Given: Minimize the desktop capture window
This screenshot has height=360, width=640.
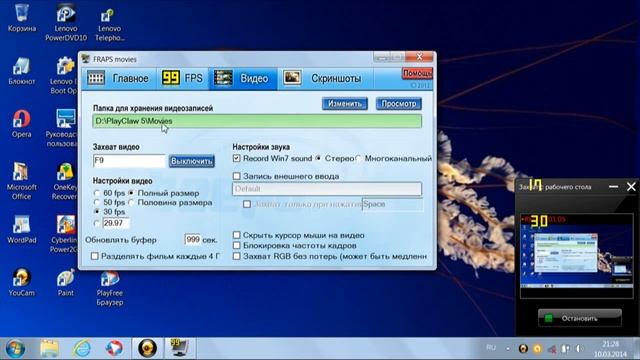Looking at the screenshot, I should (x=613, y=187).
